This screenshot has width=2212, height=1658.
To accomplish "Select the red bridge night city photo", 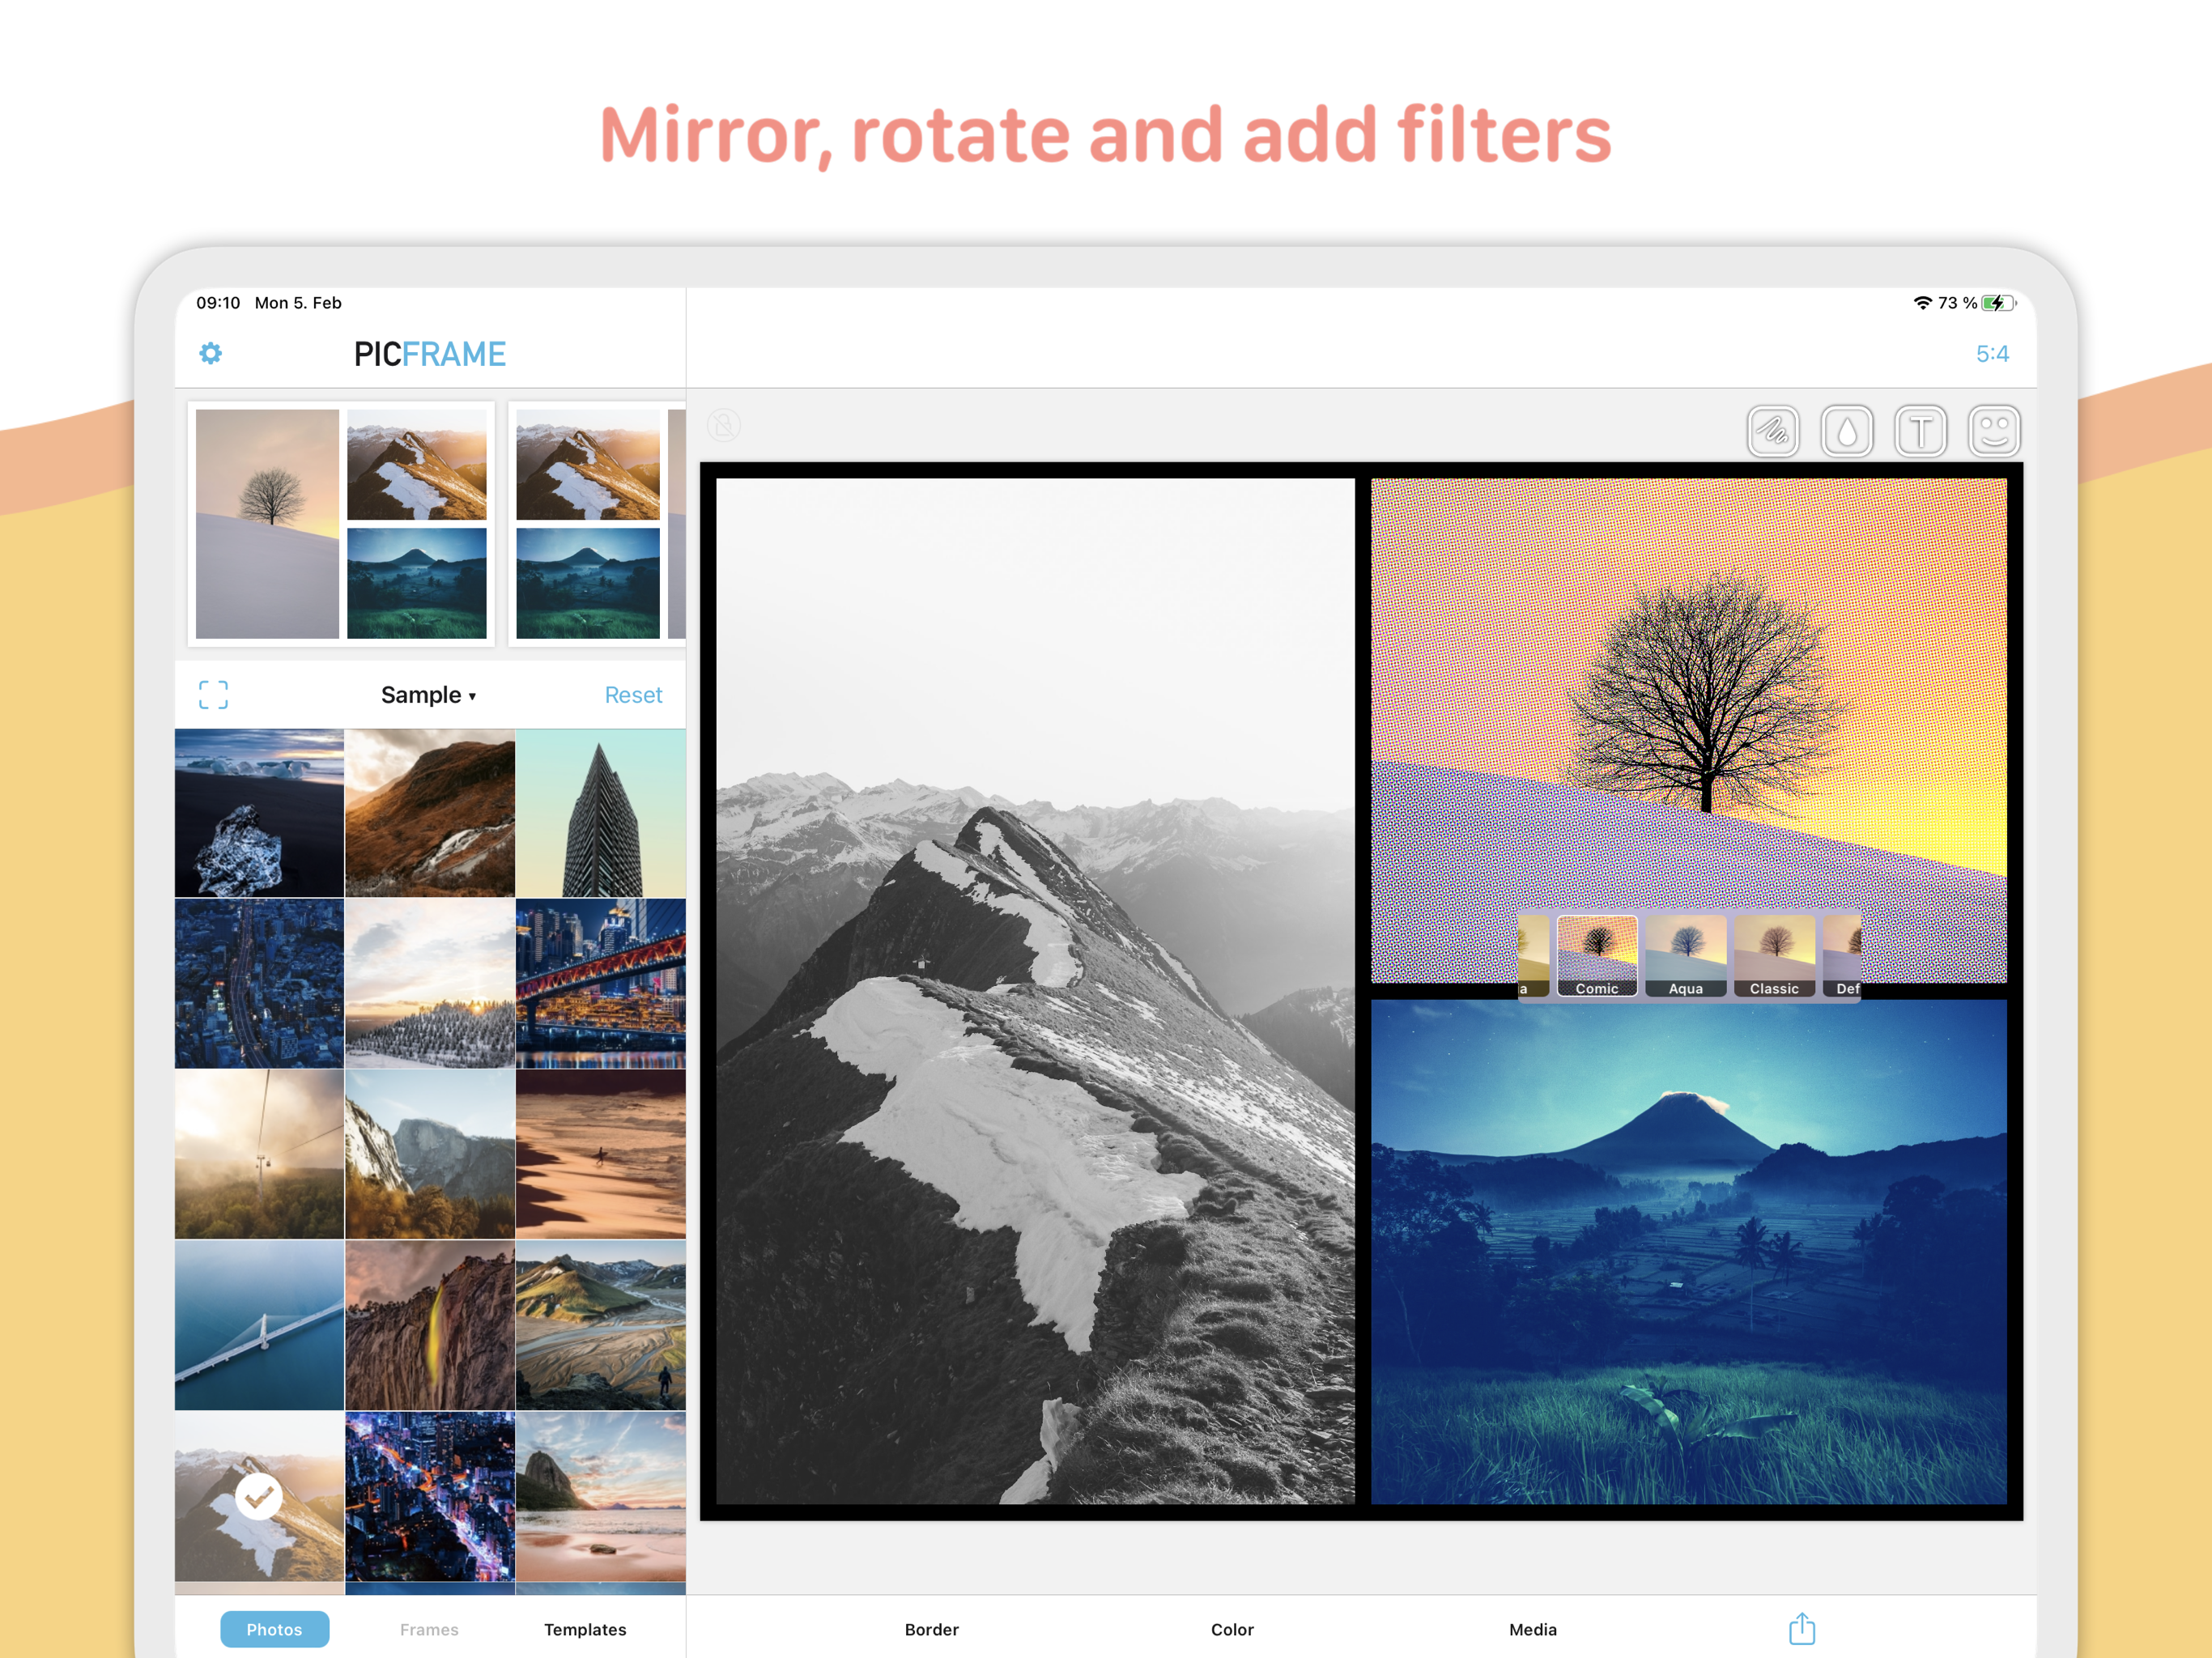I will pos(601,983).
